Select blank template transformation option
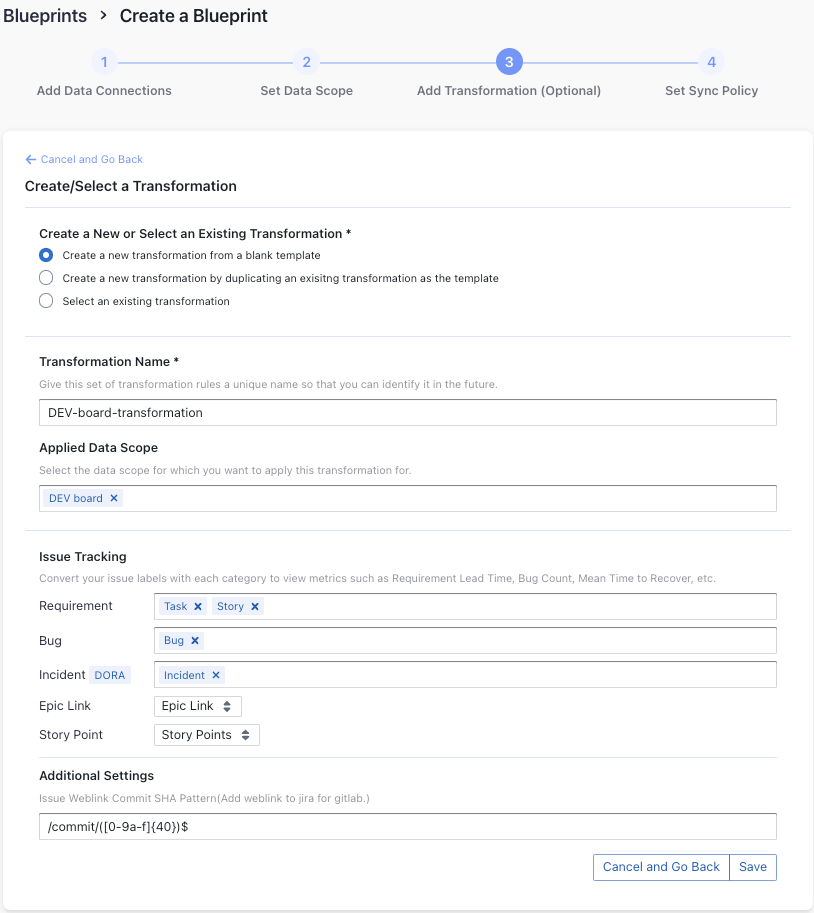 click(46, 255)
